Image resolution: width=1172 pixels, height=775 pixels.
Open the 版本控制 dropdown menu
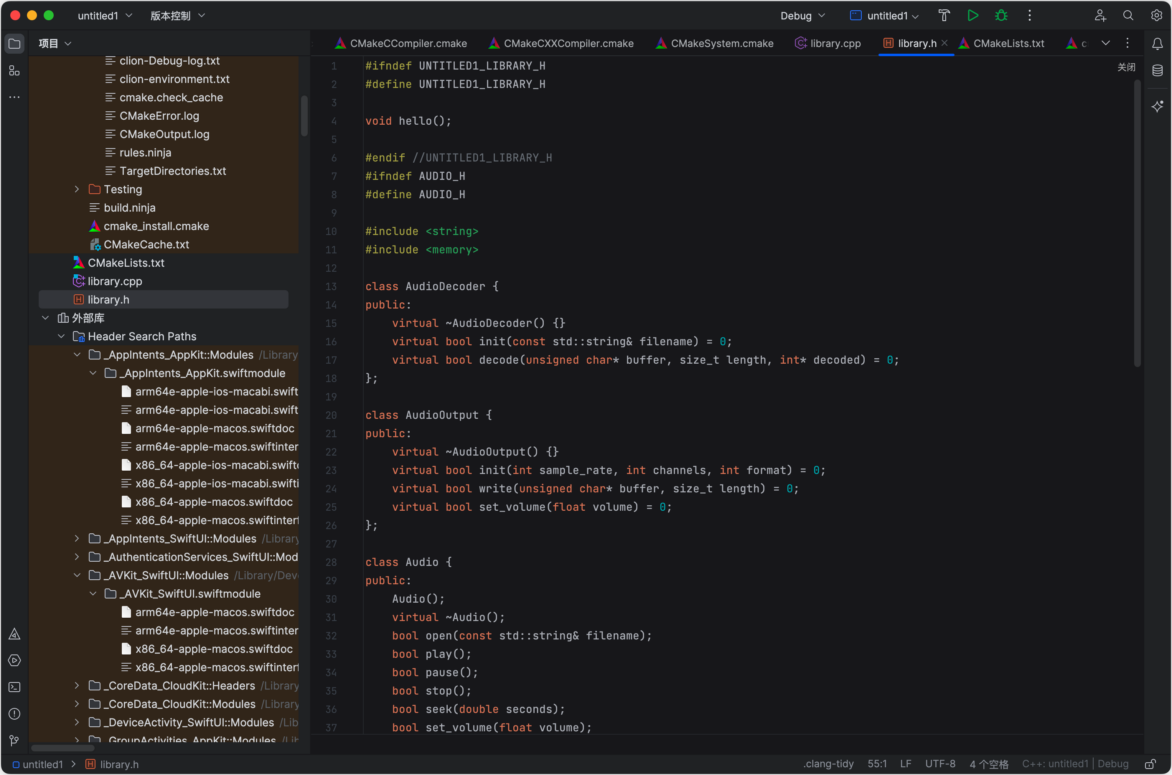click(178, 16)
